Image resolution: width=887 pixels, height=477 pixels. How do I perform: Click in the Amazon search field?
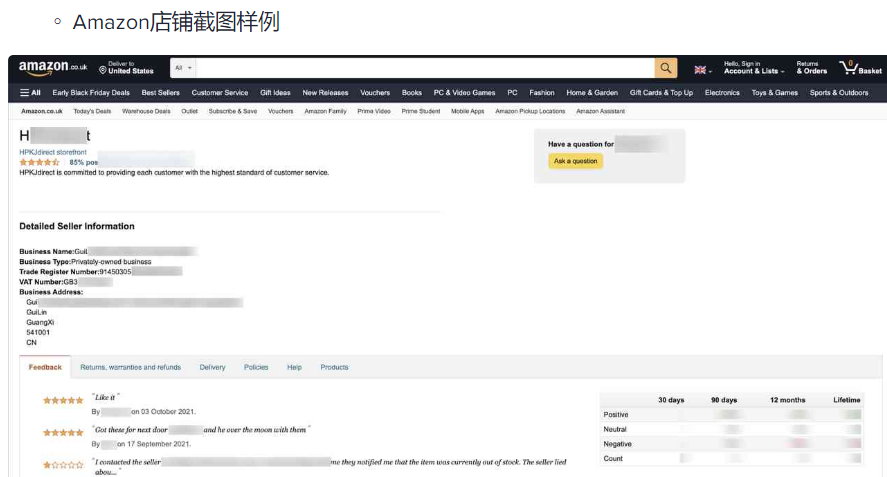[425, 68]
